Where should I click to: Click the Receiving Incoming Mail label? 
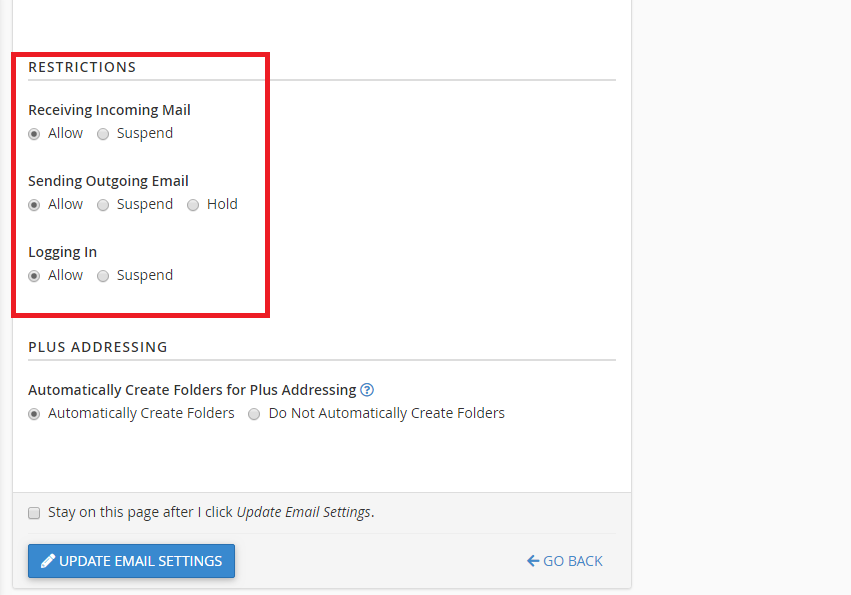coord(109,110)
